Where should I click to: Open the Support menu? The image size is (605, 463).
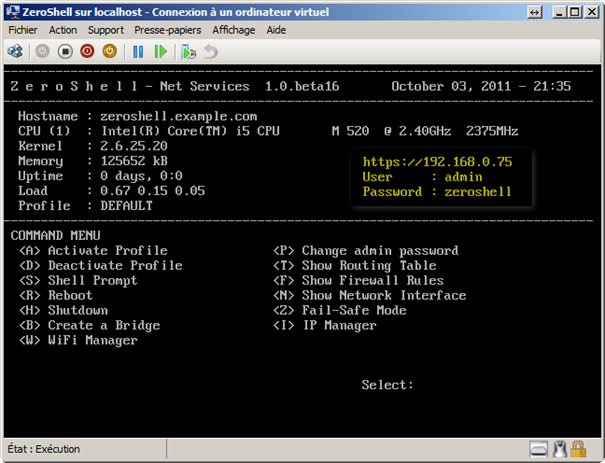tap(106, 30)
